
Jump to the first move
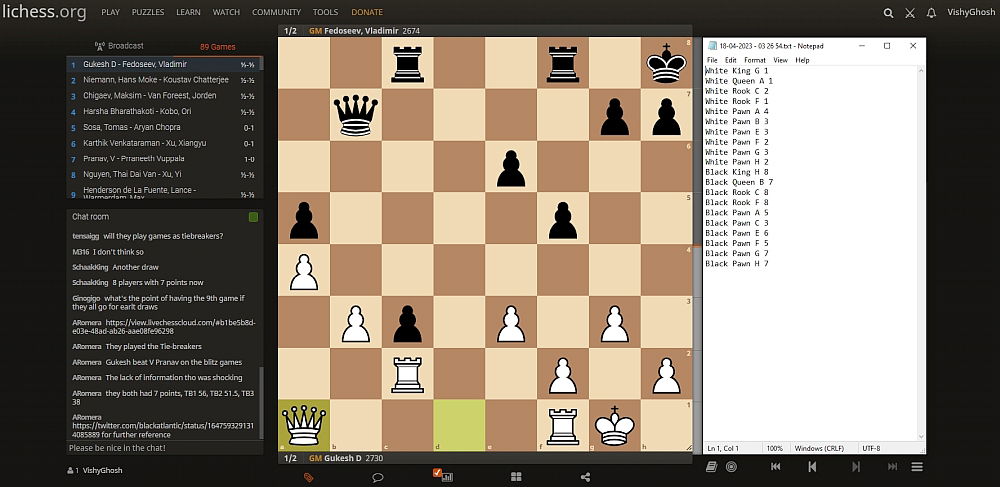click(775, 467)
